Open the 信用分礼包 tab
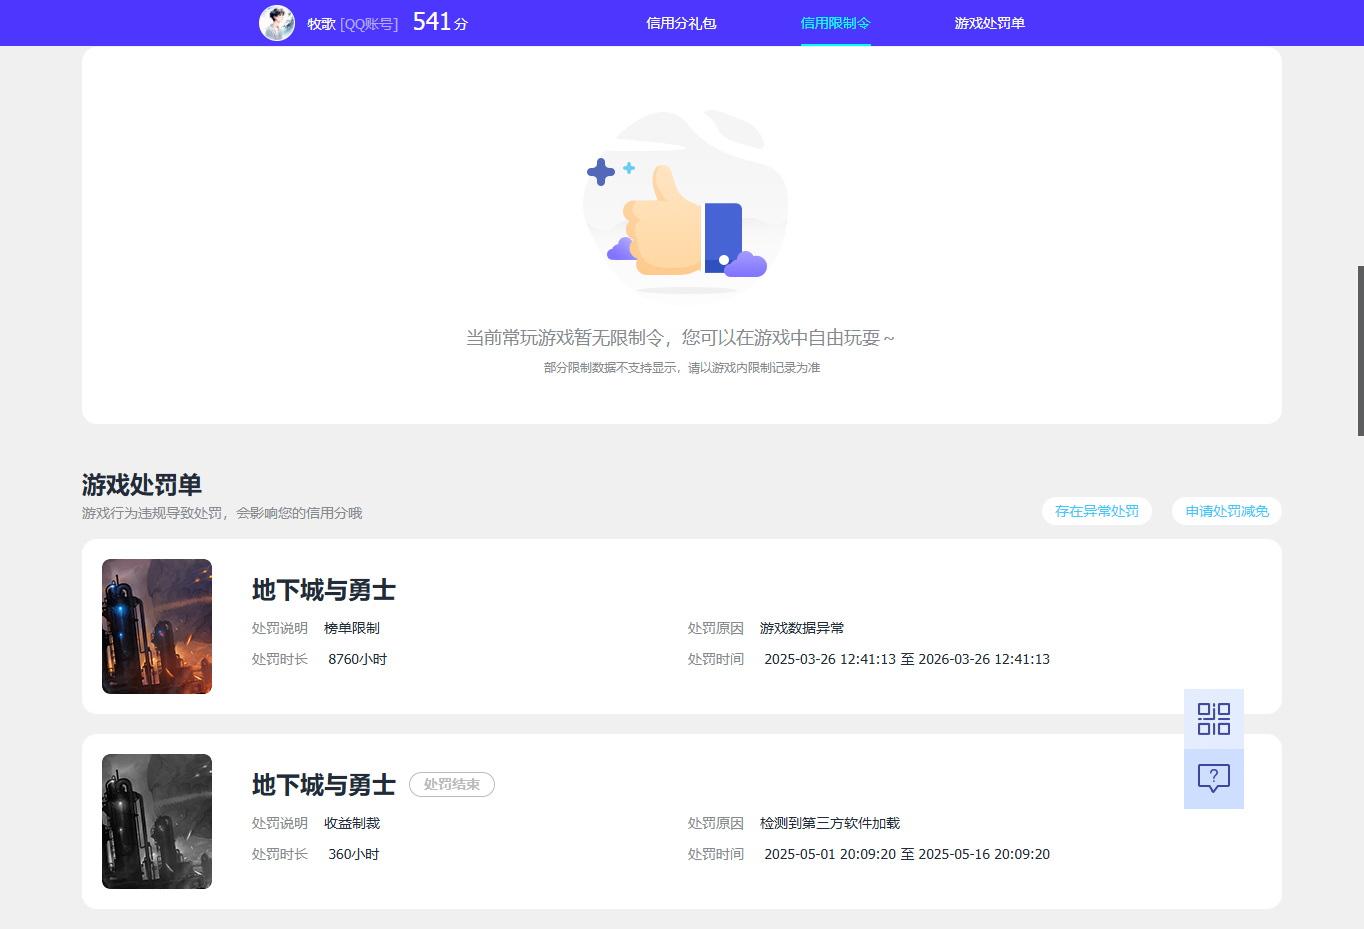 681,23
